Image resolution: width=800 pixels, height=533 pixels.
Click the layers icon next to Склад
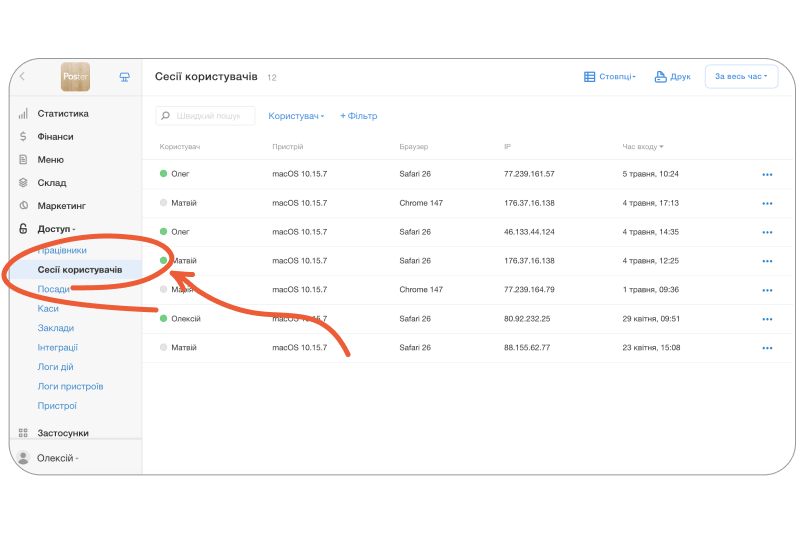click(23, 183)
